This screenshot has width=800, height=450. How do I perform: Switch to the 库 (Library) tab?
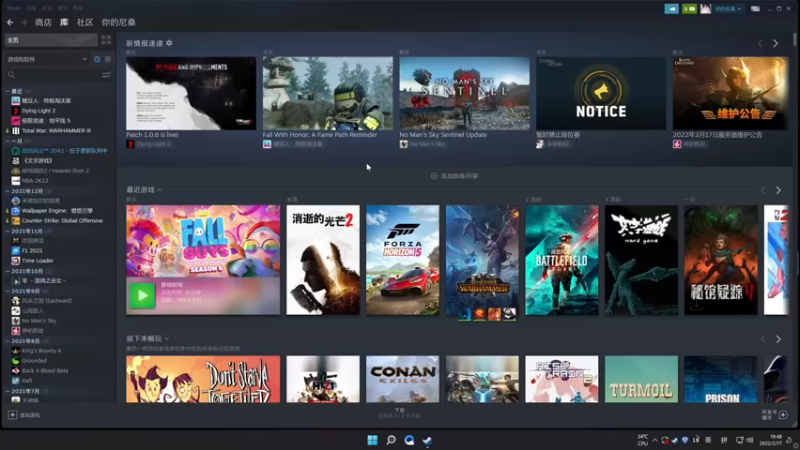(64, 22)
